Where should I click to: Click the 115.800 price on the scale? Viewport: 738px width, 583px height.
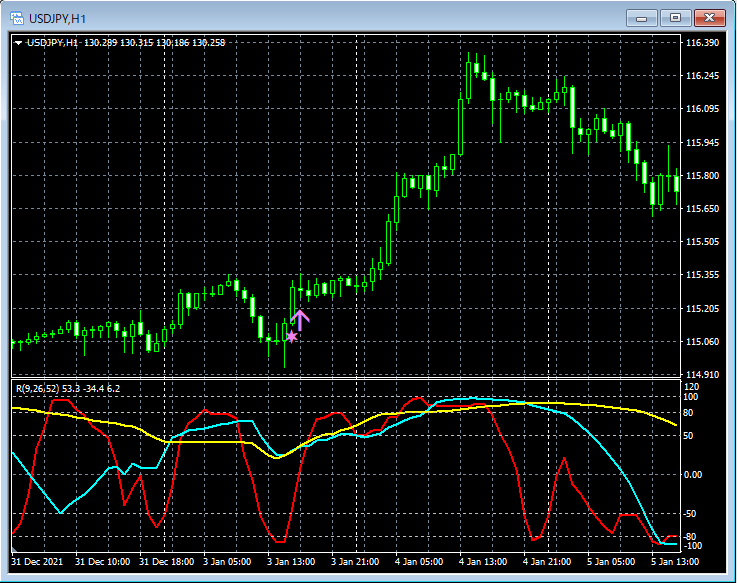(703, 176)
